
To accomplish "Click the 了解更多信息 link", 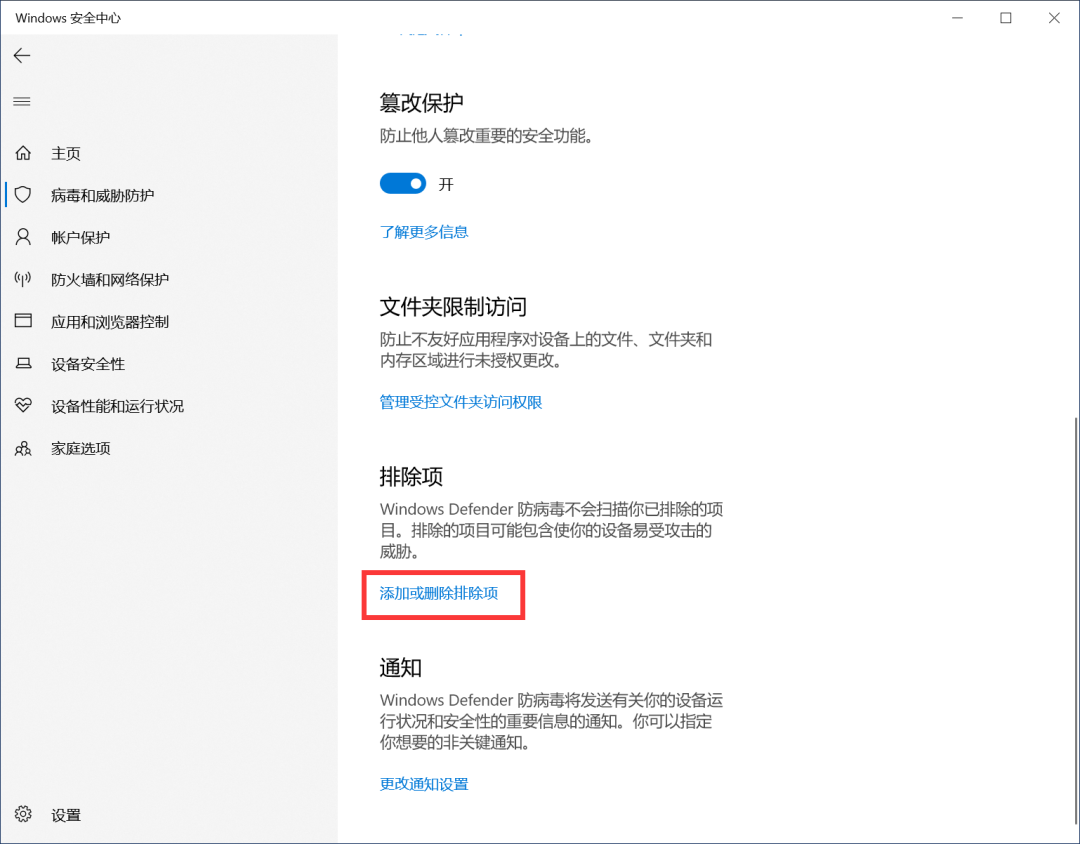I will pos(424,232).
